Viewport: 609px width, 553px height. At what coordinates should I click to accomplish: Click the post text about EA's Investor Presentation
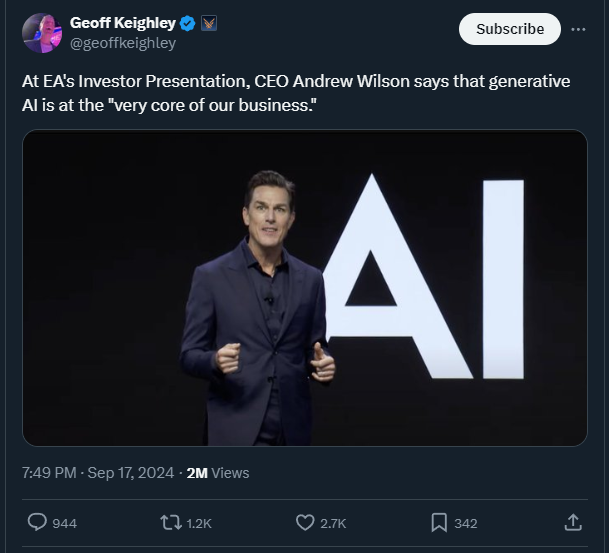296,93
